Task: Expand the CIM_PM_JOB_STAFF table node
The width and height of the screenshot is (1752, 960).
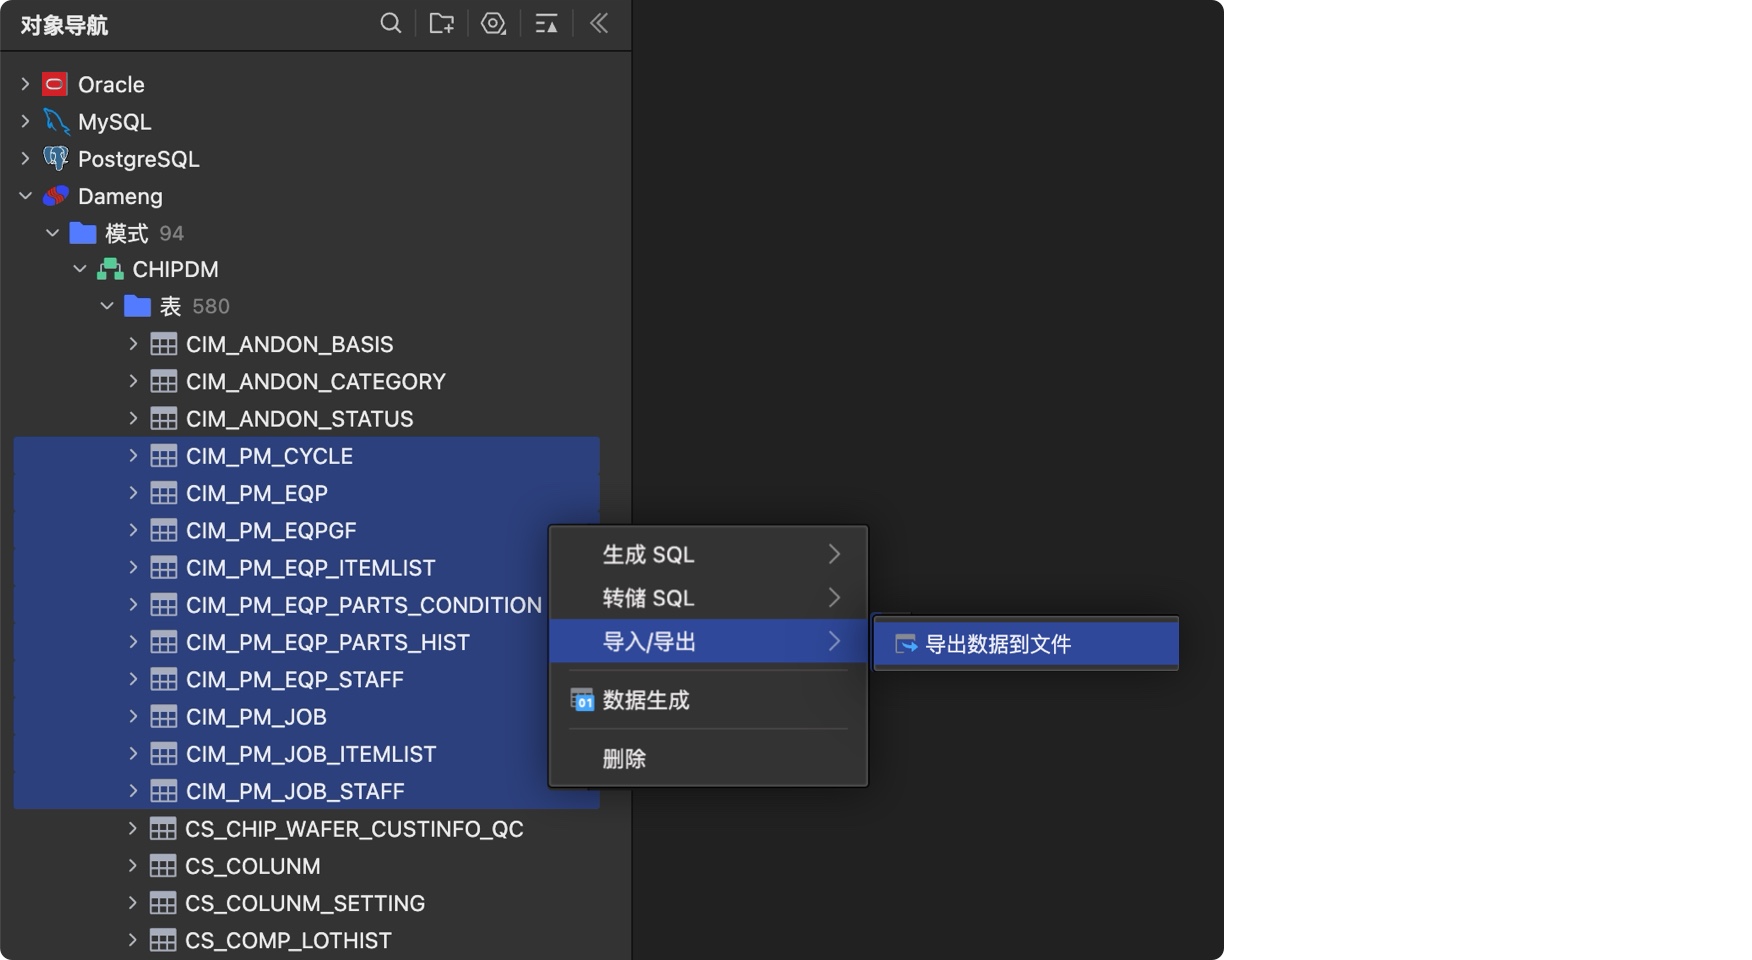Action: pyautogui.click(x=133, y=791)
